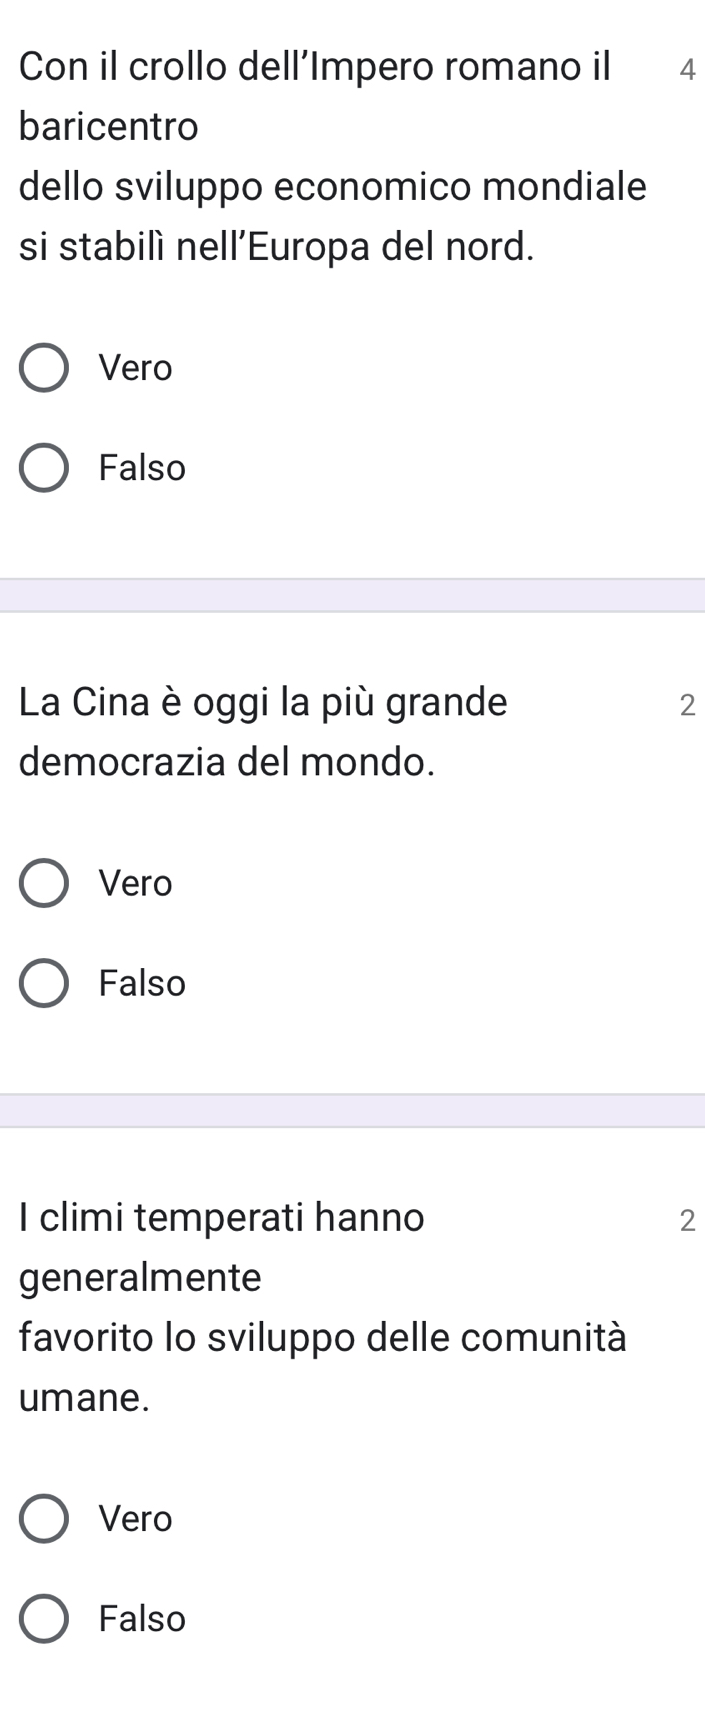Click the 'Vero' label text under Cina question
705x1724 pixels.
(x=136, y=884)
